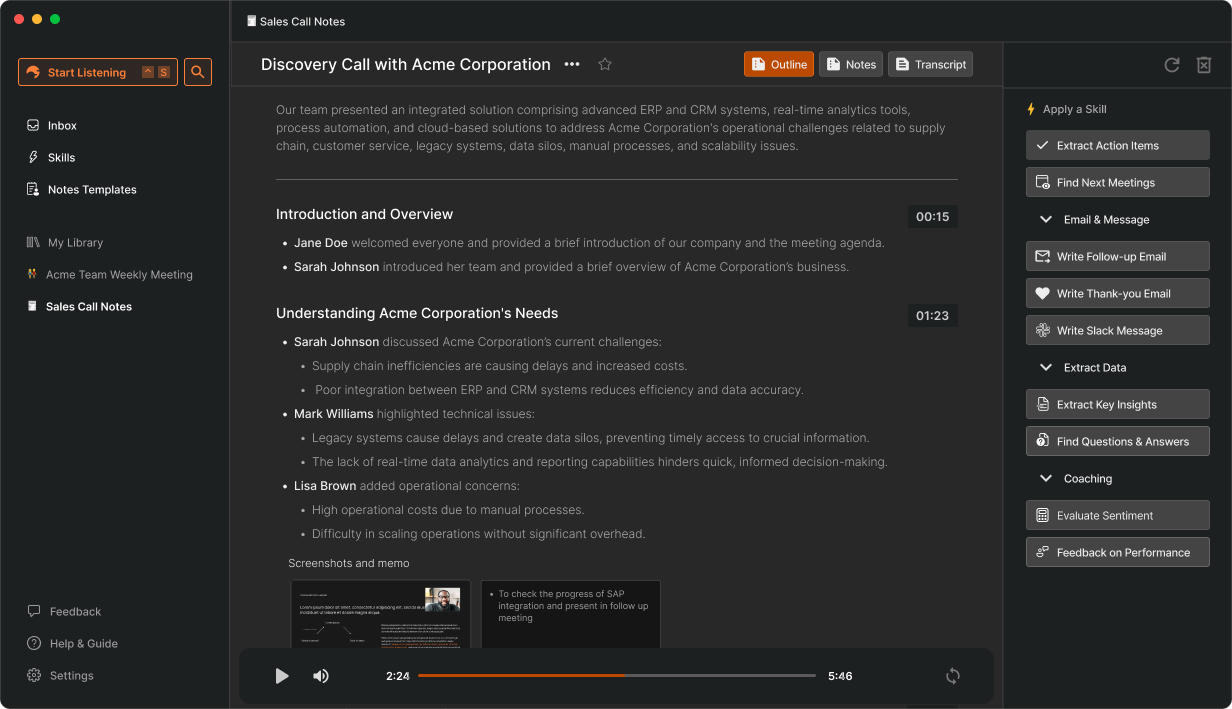Mute the audio volume speaker icon

[x=321, y=676]
